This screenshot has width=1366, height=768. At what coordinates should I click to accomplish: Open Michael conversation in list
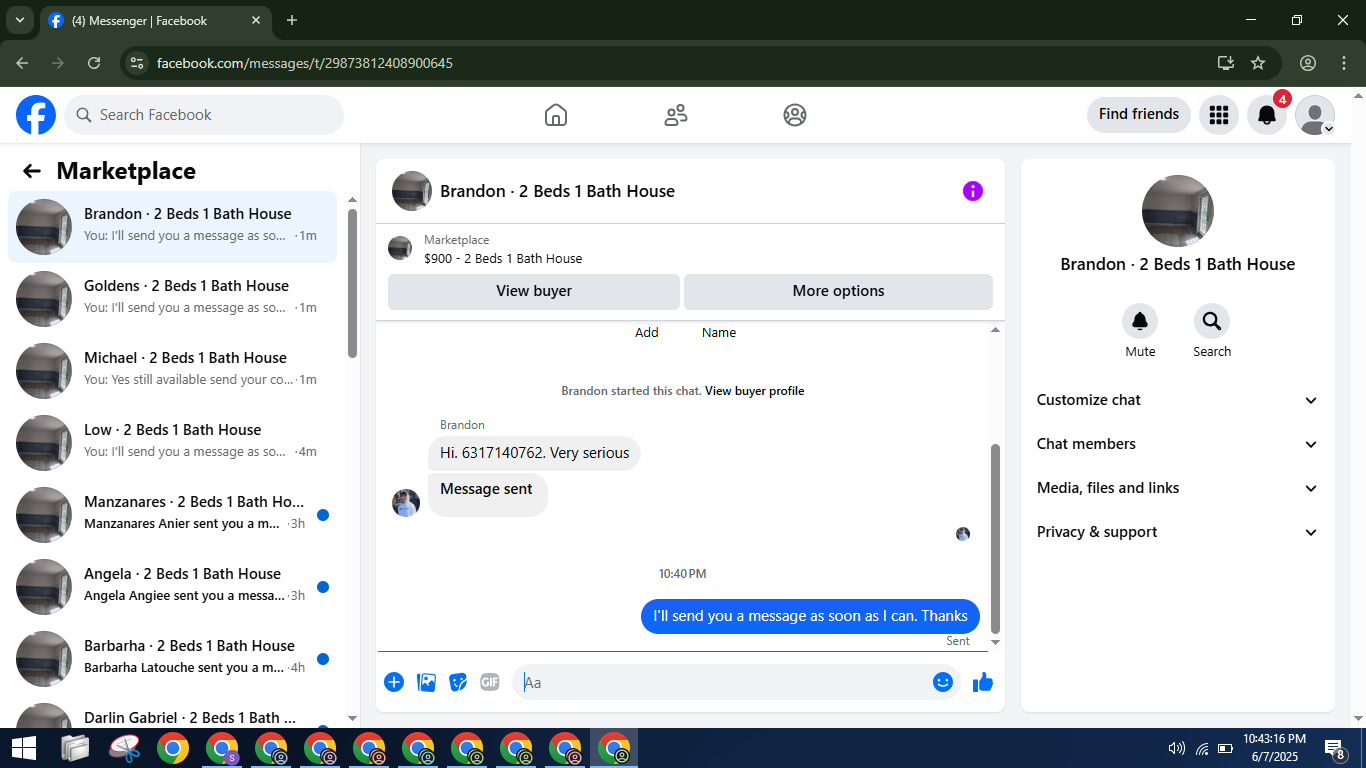coord(172,371)
